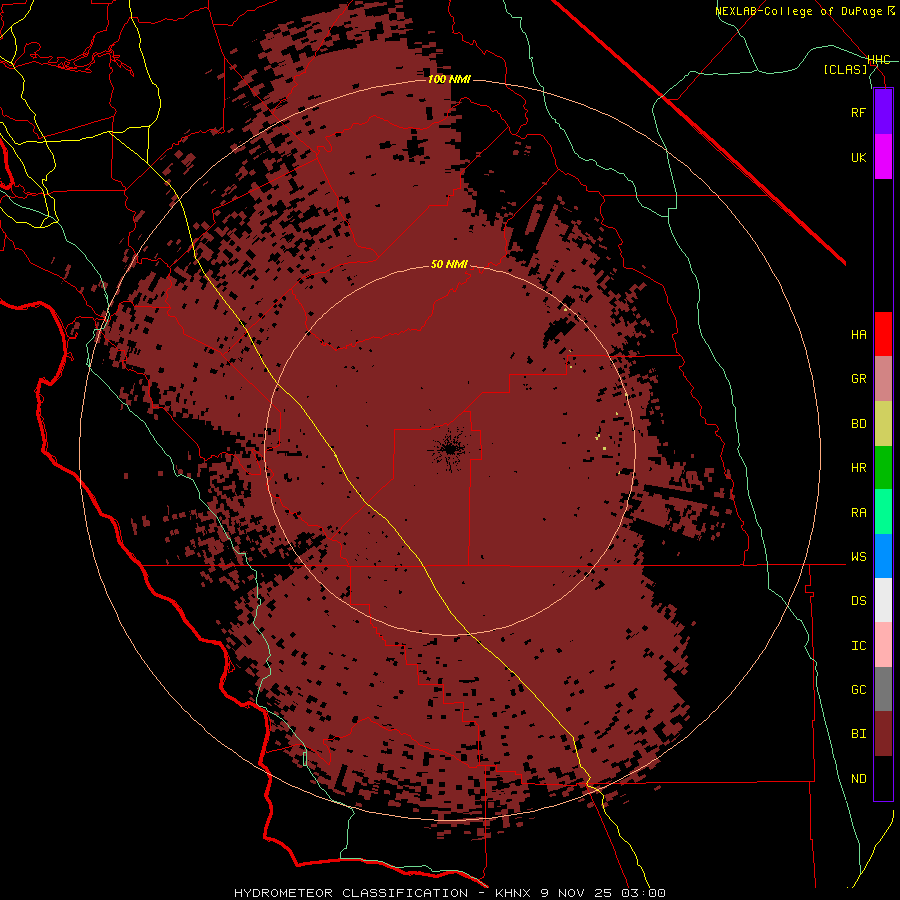Image resolution: width=900 pixels, height=900 pixels.
Task: Click the BD legend label
Action: pos(859,424)
